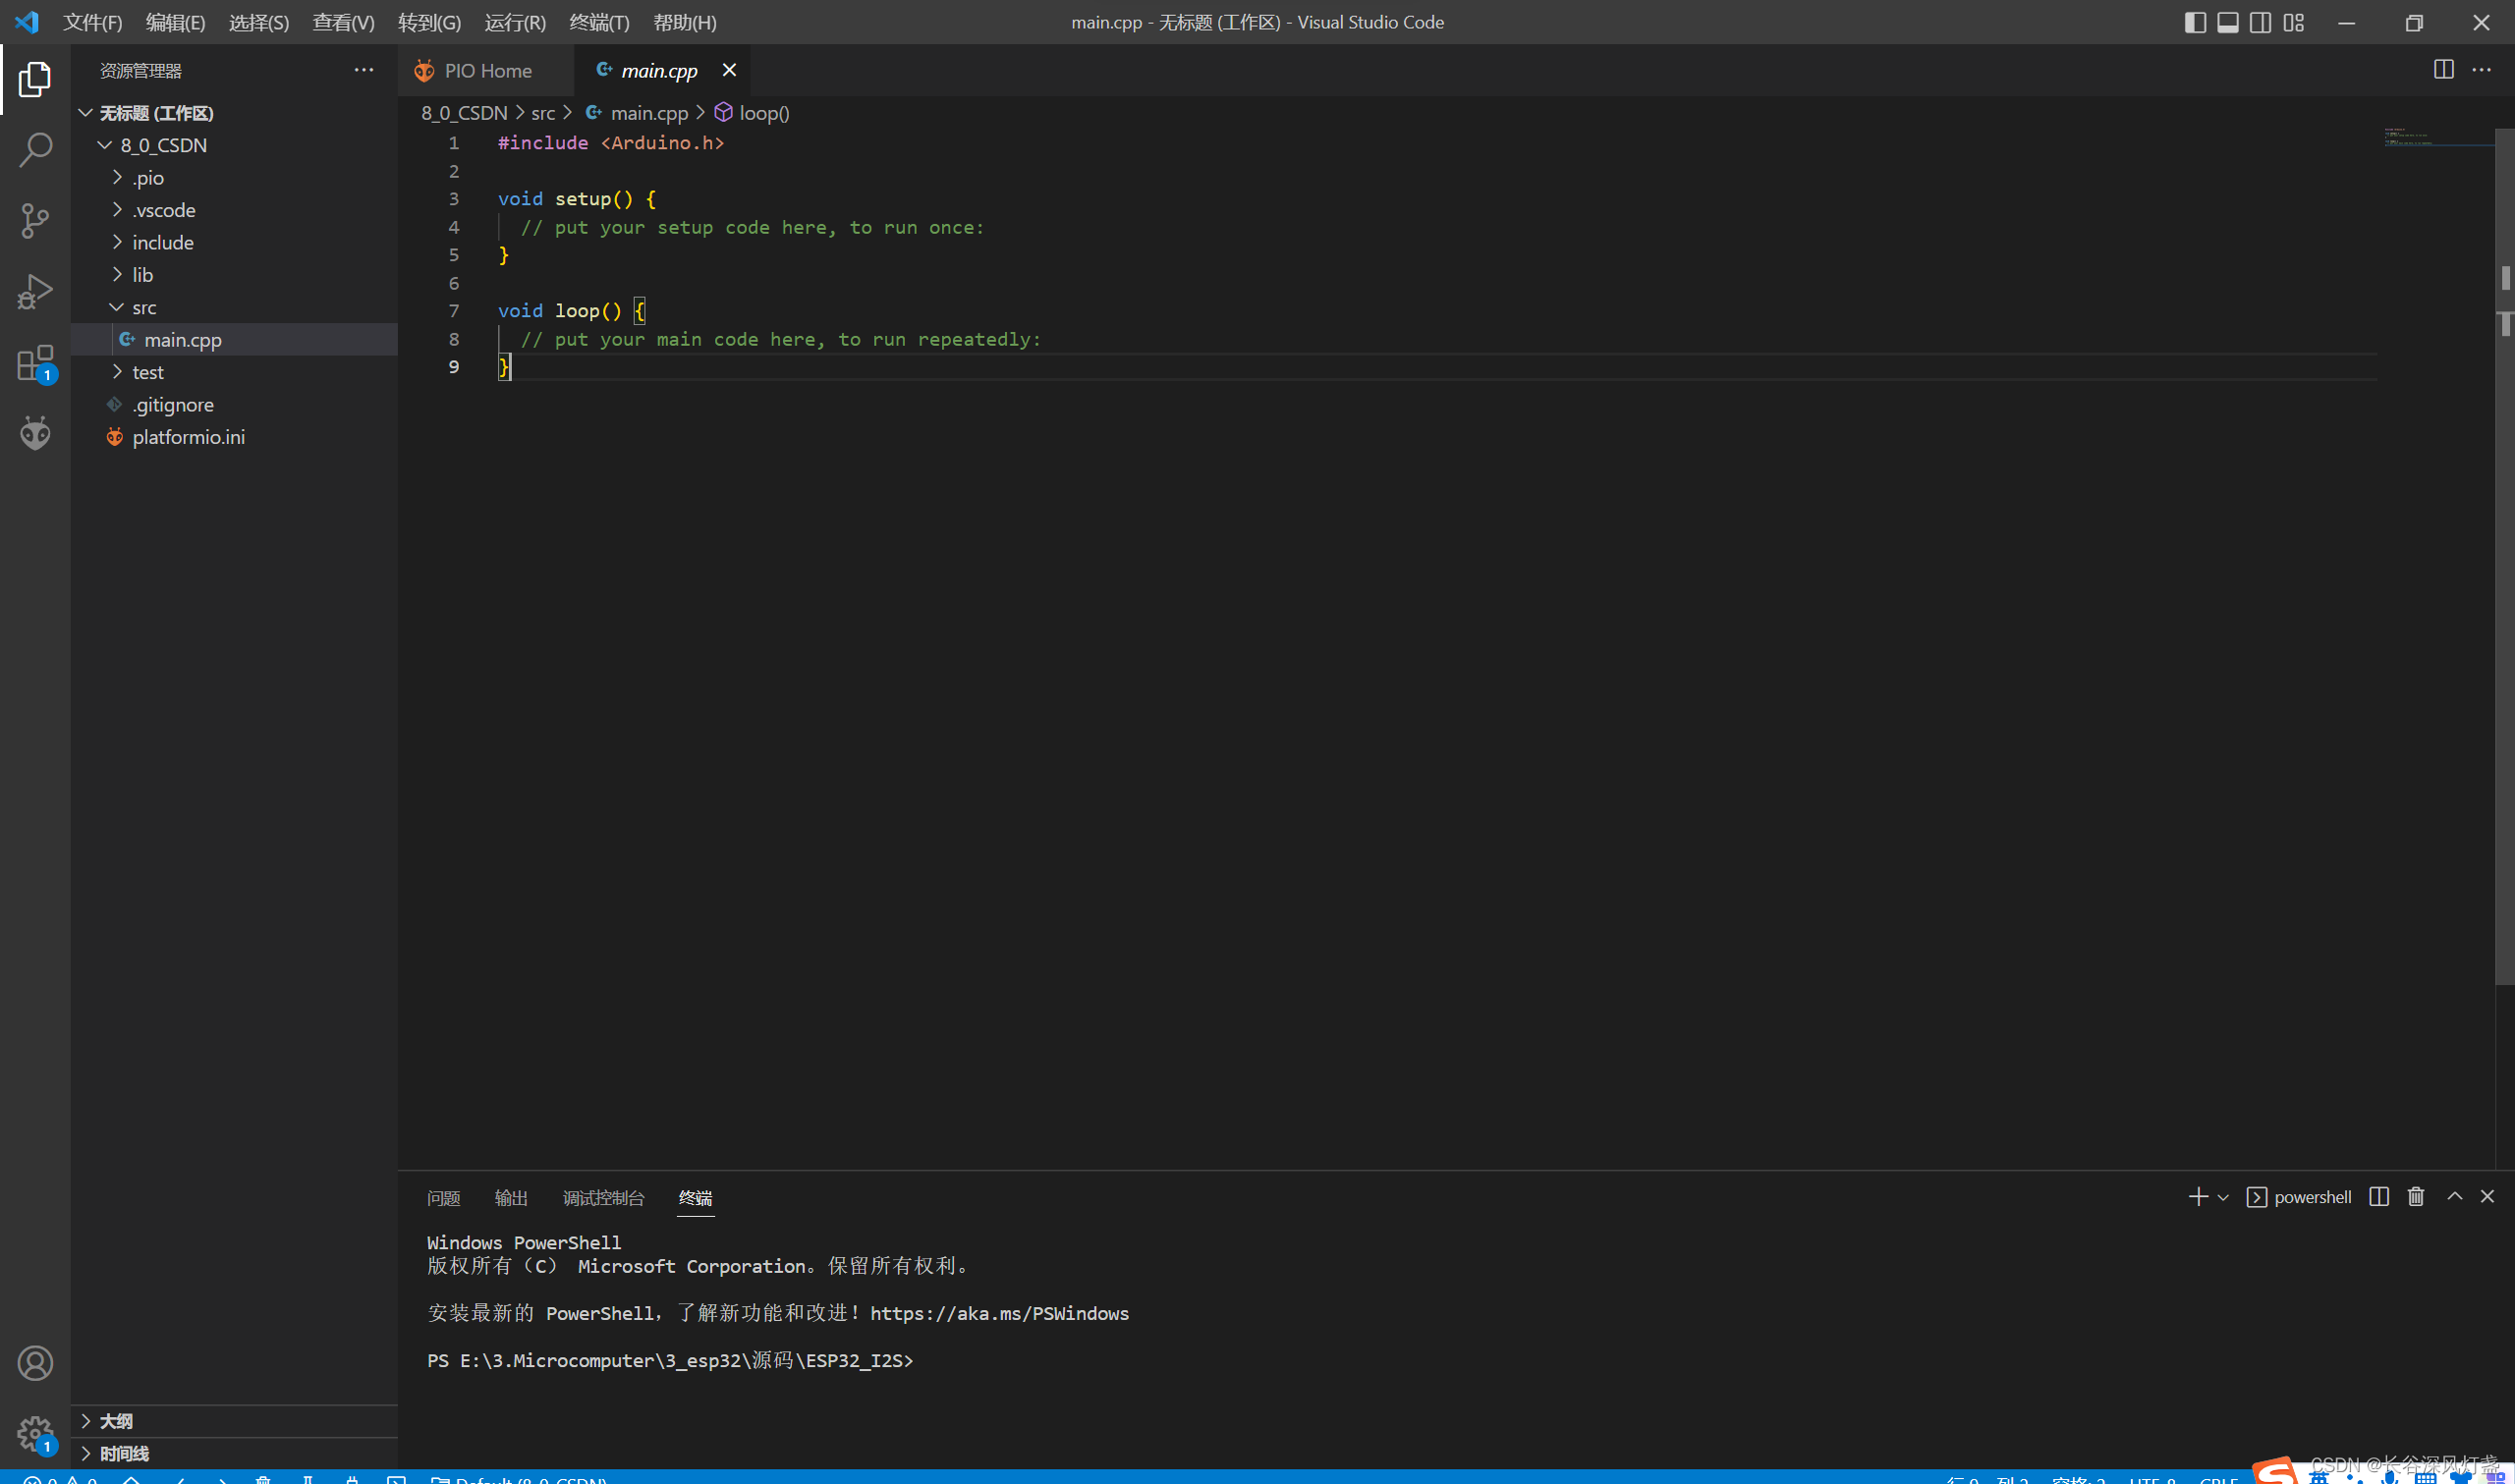Split the editor to the right
Image resolution: width=2515 pixels, height=1484 pixels.
[x=2443, y=70]
